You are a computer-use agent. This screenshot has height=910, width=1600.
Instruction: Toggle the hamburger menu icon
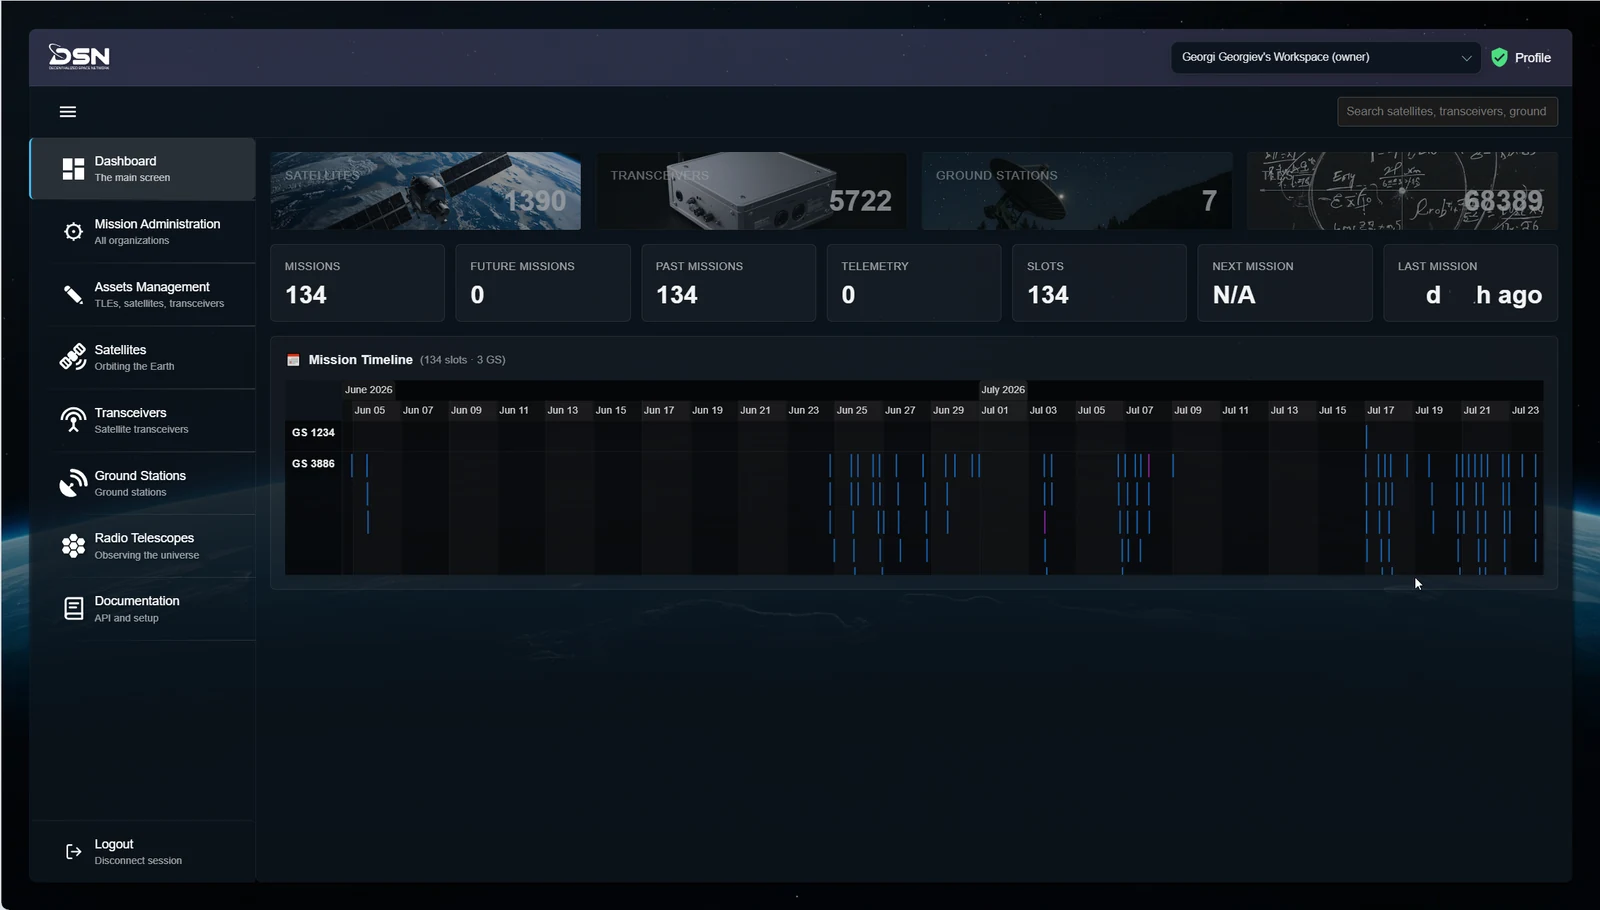[68, 112]
